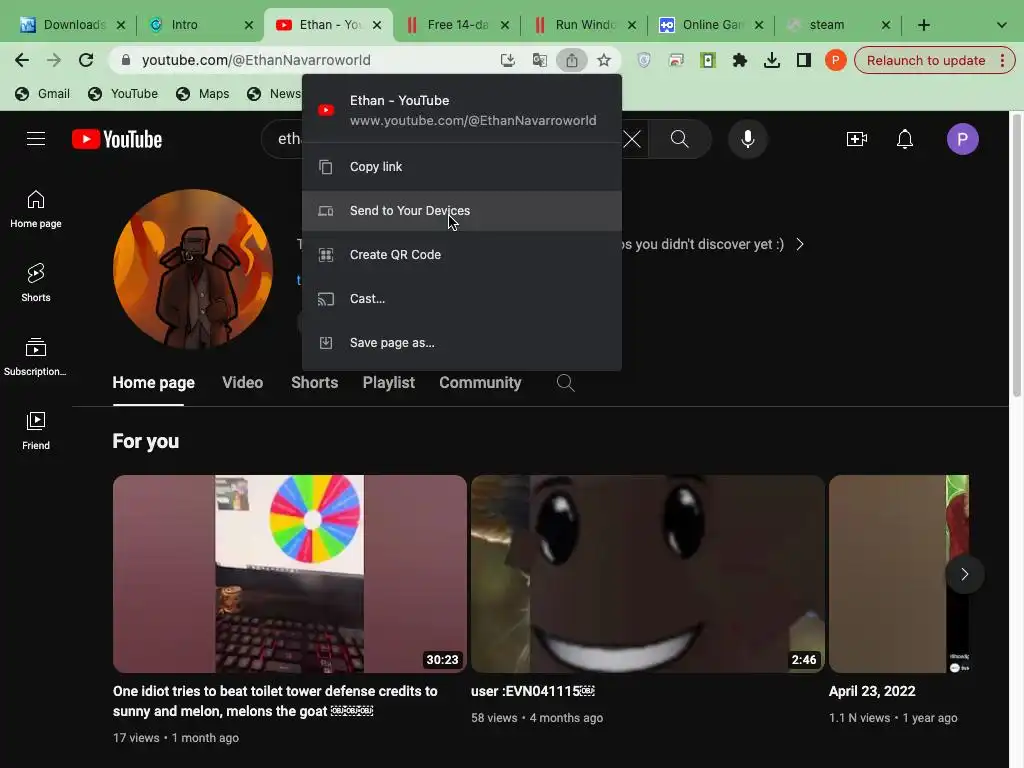Open Subscriptions in the sidebar
The image size is (1024, 768).
coord(36,357)
